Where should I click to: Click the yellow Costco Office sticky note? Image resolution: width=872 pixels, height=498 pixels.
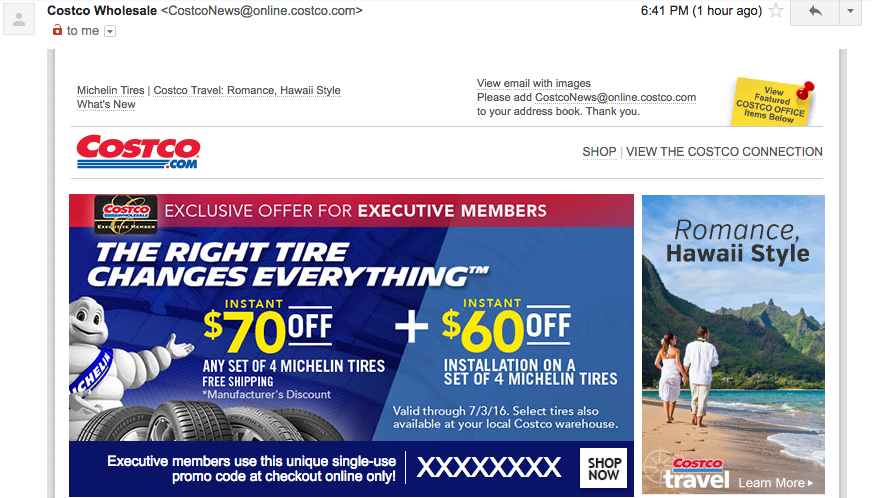772,102
